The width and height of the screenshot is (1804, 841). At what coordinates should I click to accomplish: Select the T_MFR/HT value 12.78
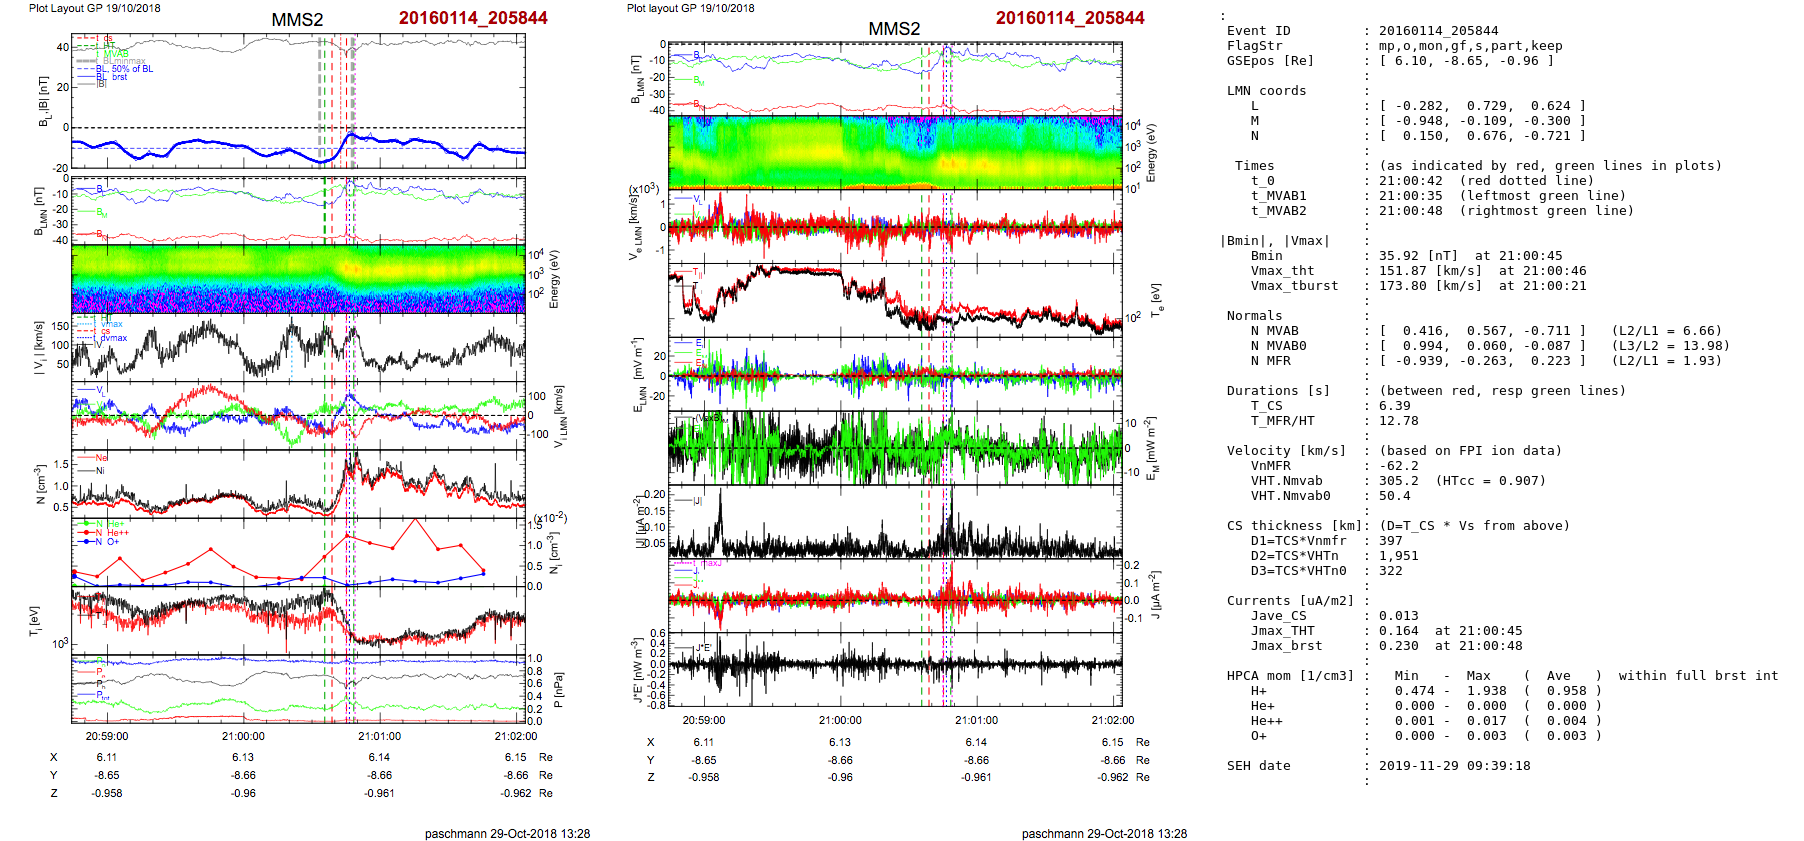[1399, 421]
